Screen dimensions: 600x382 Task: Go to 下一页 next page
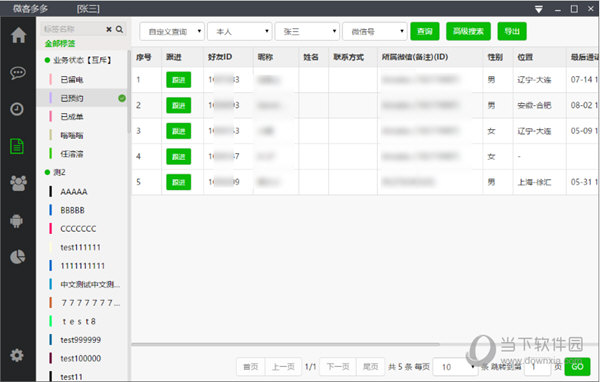click(338, 367)
